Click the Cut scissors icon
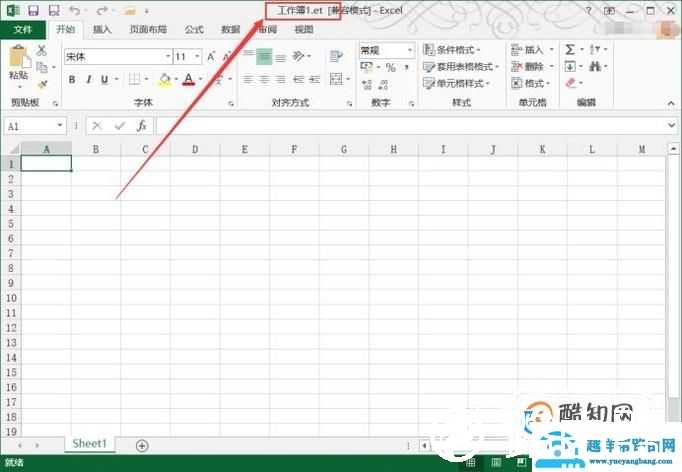 pyautogui.click(x=41, y=50)
